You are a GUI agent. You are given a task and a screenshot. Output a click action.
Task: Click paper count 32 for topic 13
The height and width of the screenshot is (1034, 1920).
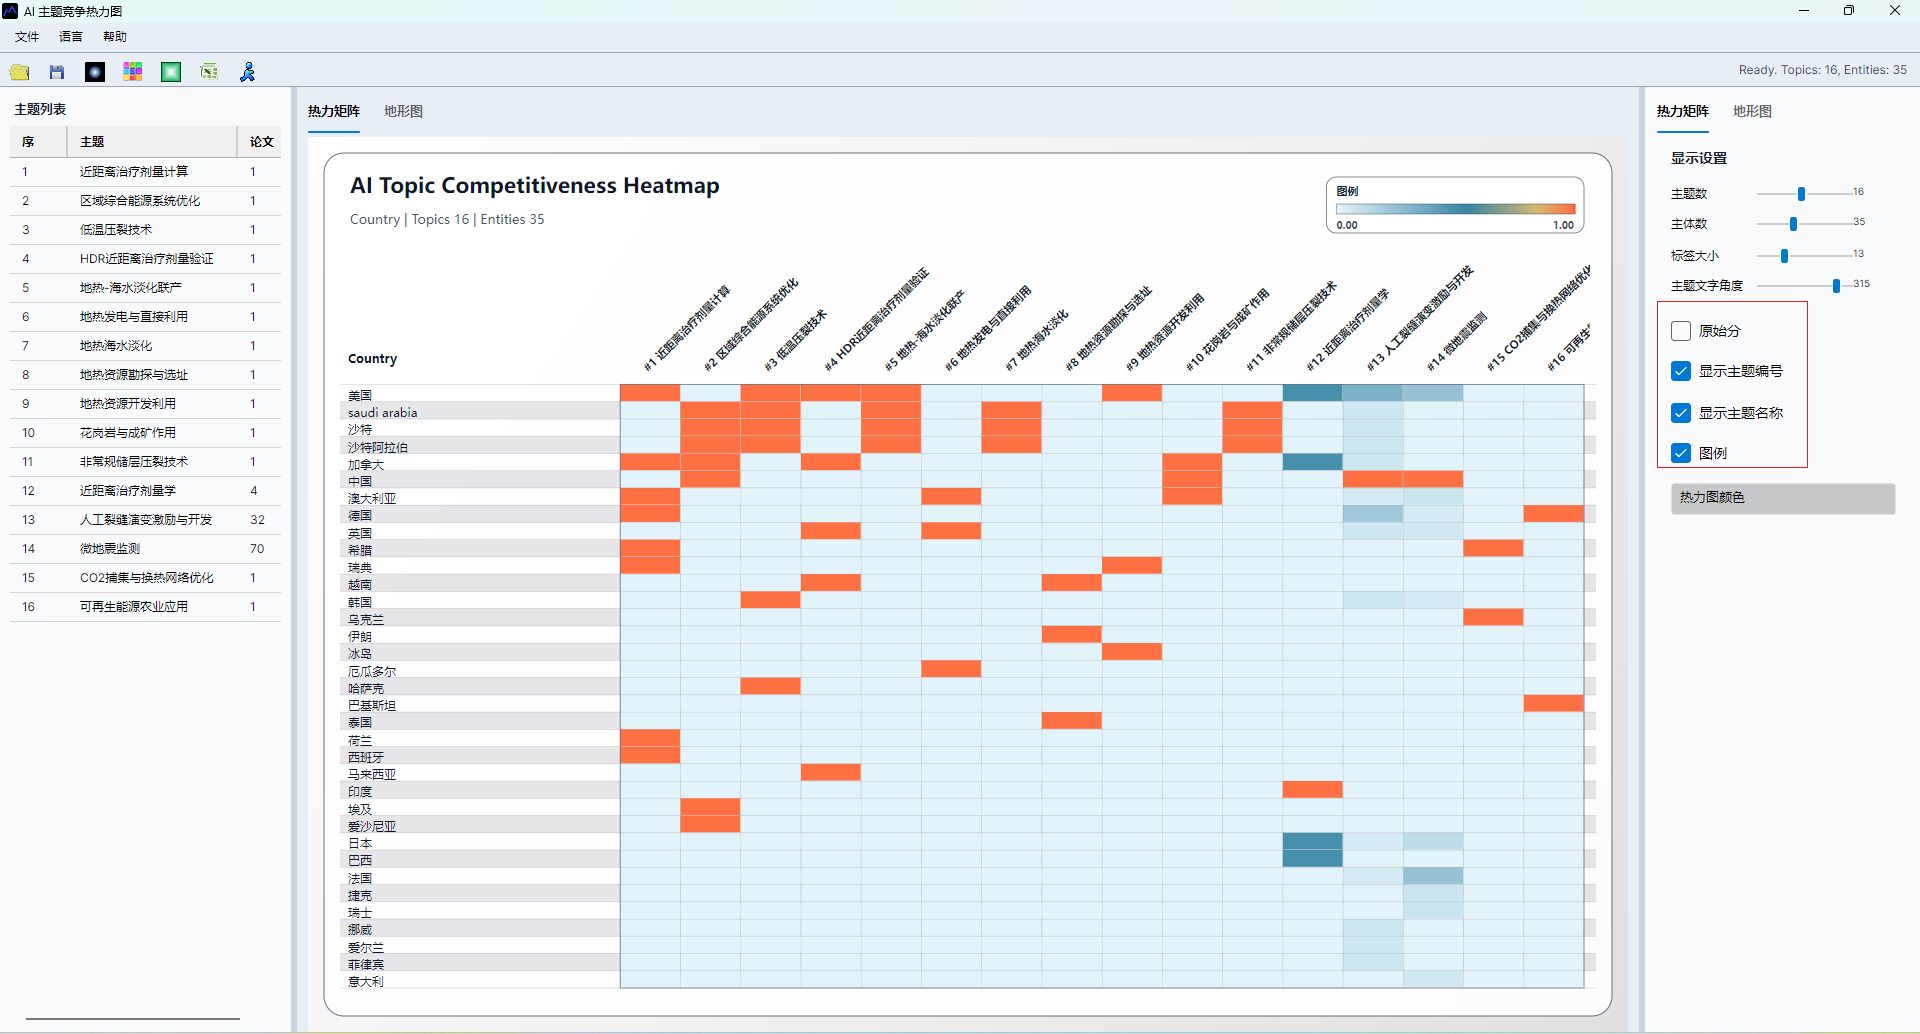[257, 520]
